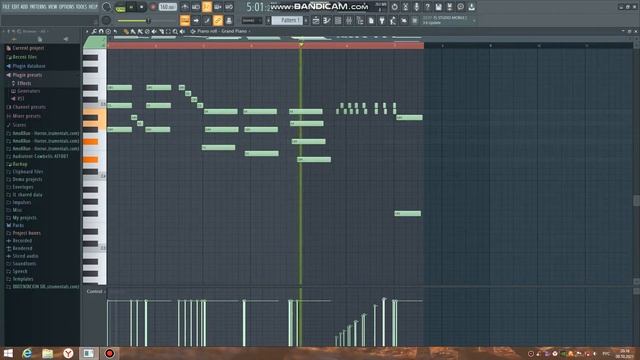Click the record button
The height and width of the screenshot is (360, 640).
(153, 7)
